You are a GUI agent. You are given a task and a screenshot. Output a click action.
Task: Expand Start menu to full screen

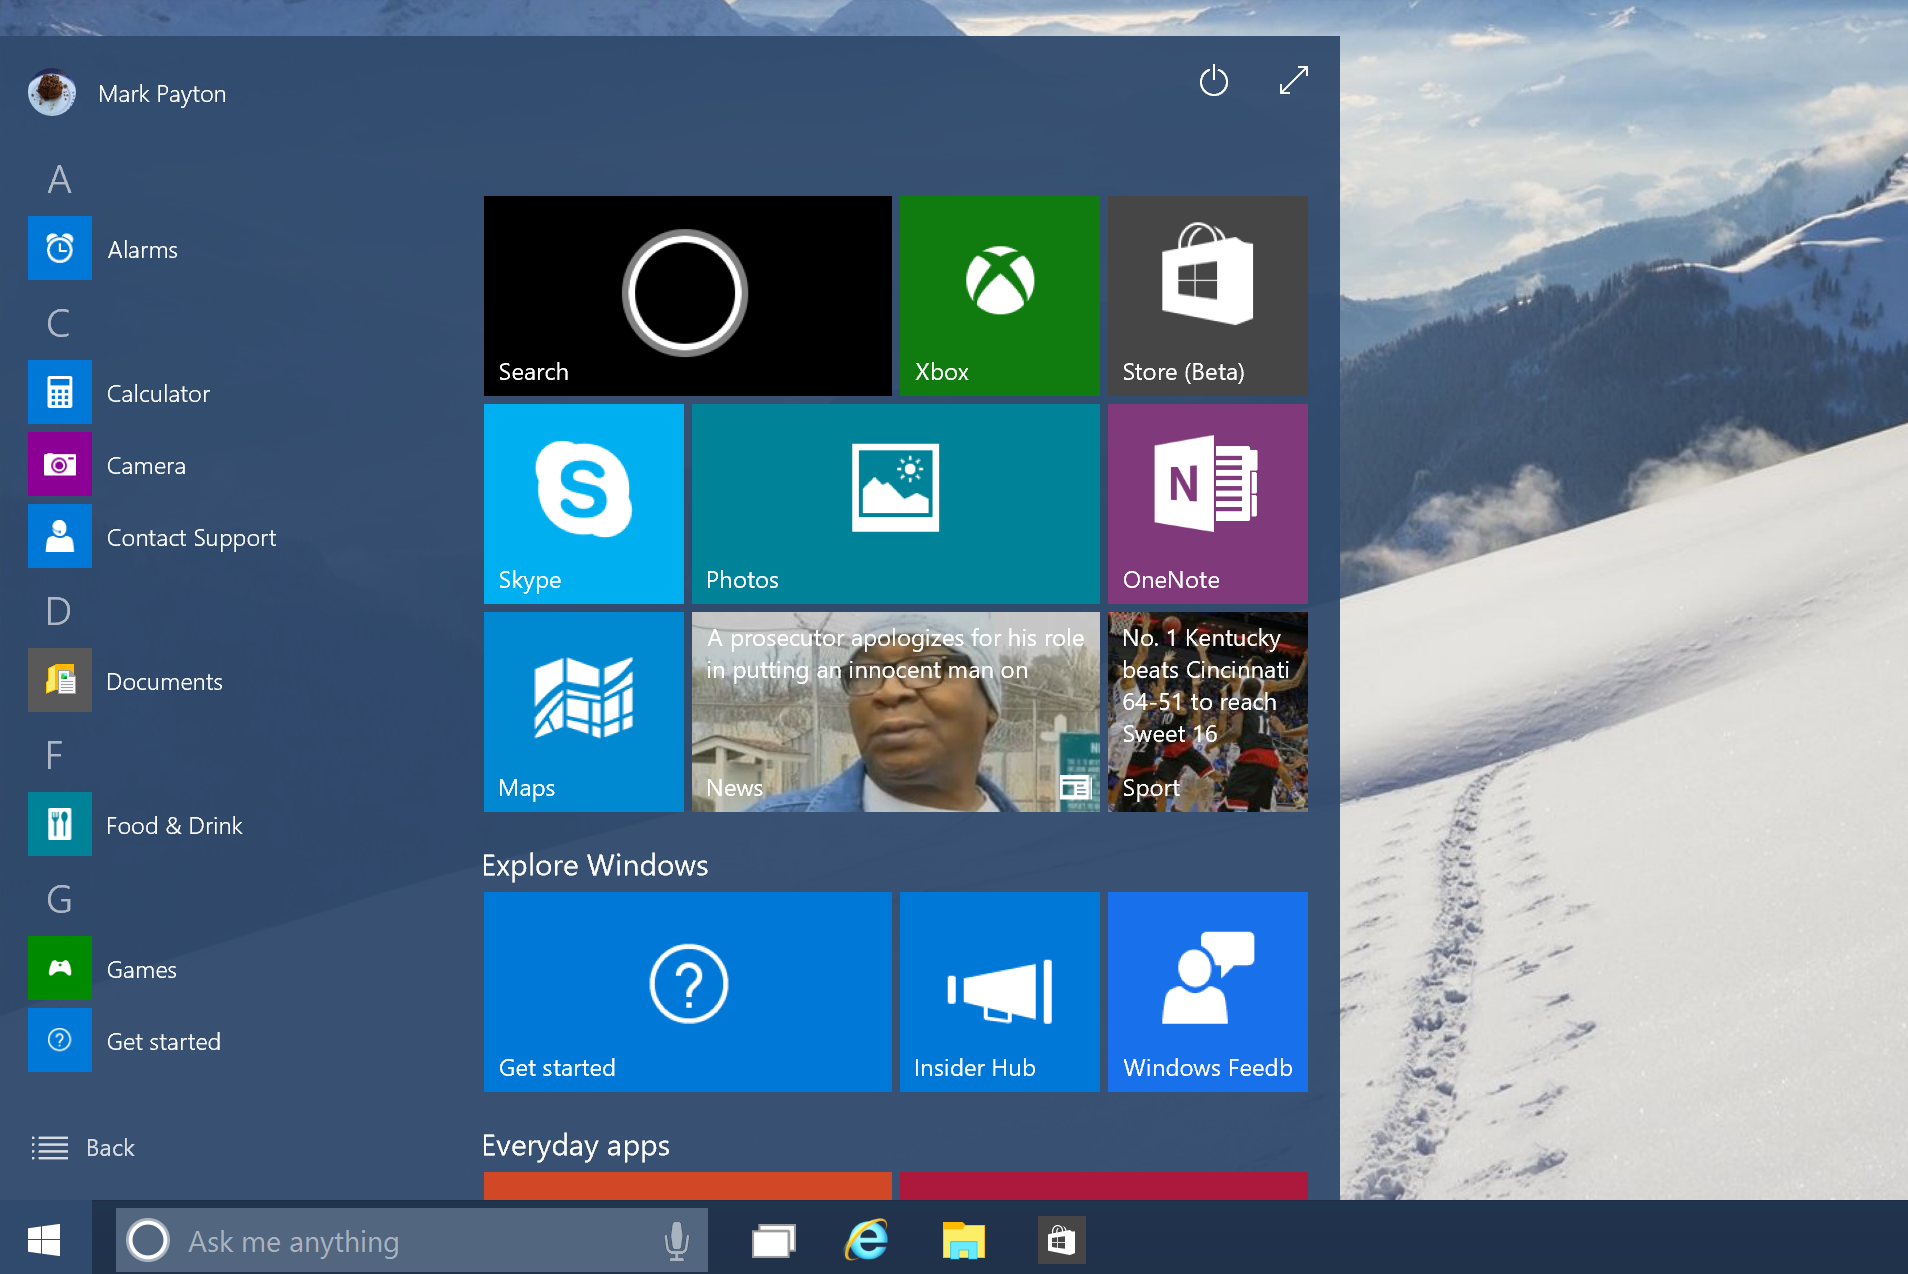[x=1294, y=80]
